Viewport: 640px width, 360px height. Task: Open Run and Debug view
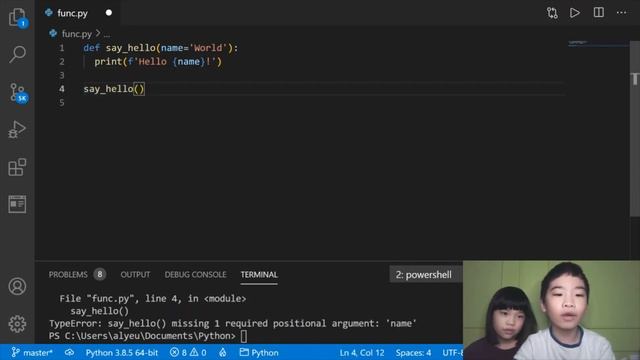tap(17, 130)
